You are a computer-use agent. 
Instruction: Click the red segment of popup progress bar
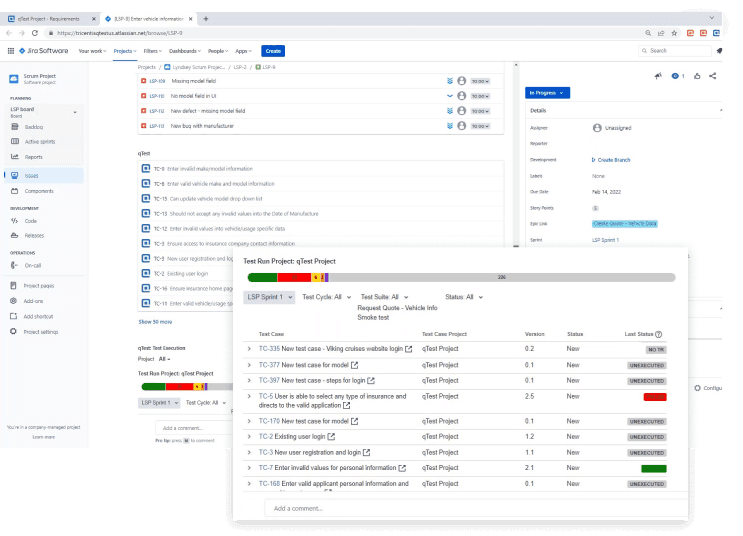293,277
